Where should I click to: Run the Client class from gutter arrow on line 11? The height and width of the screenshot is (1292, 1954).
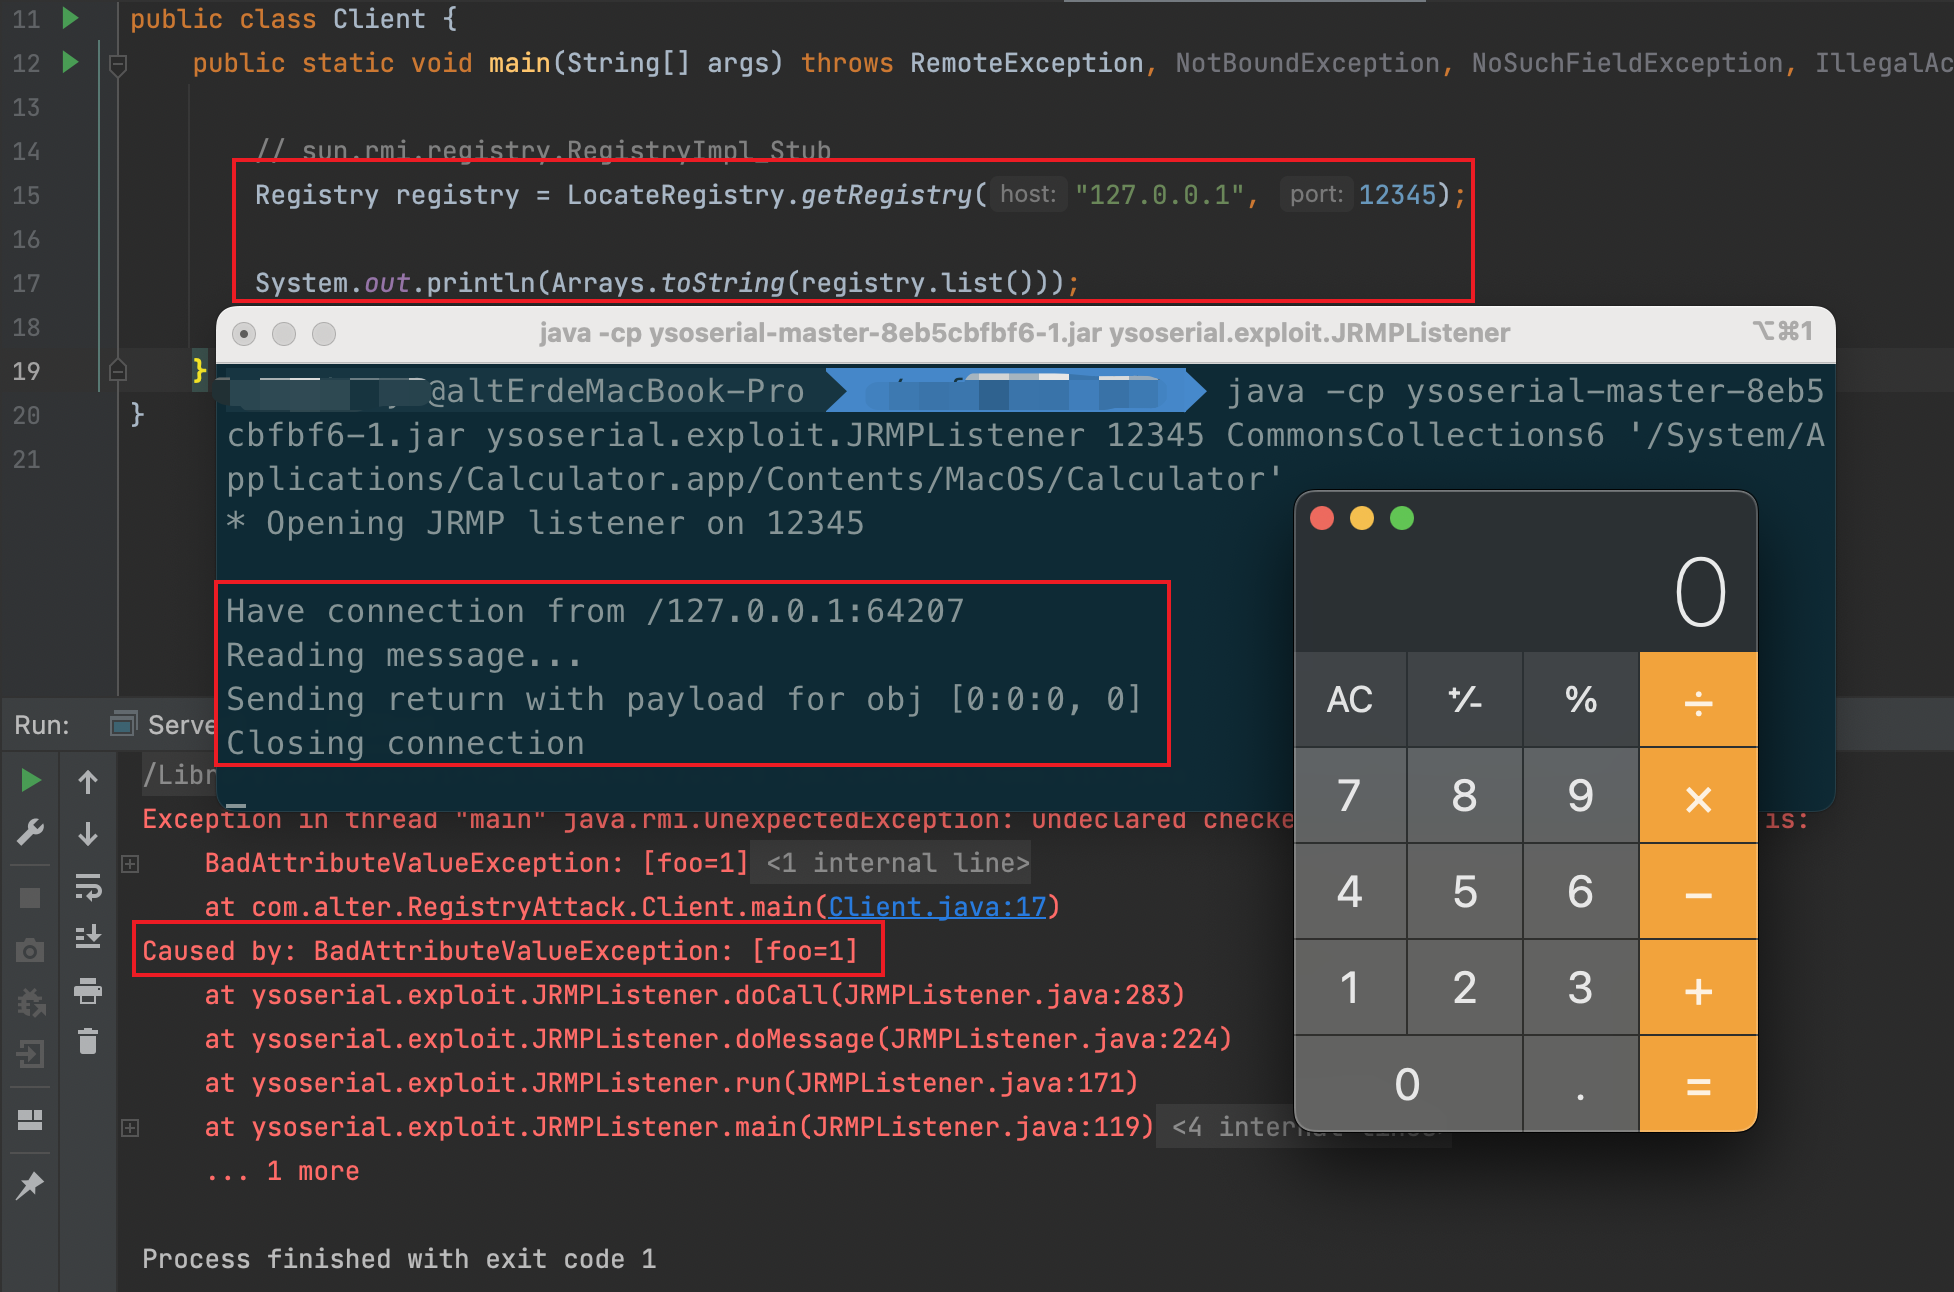pos(69,17)
